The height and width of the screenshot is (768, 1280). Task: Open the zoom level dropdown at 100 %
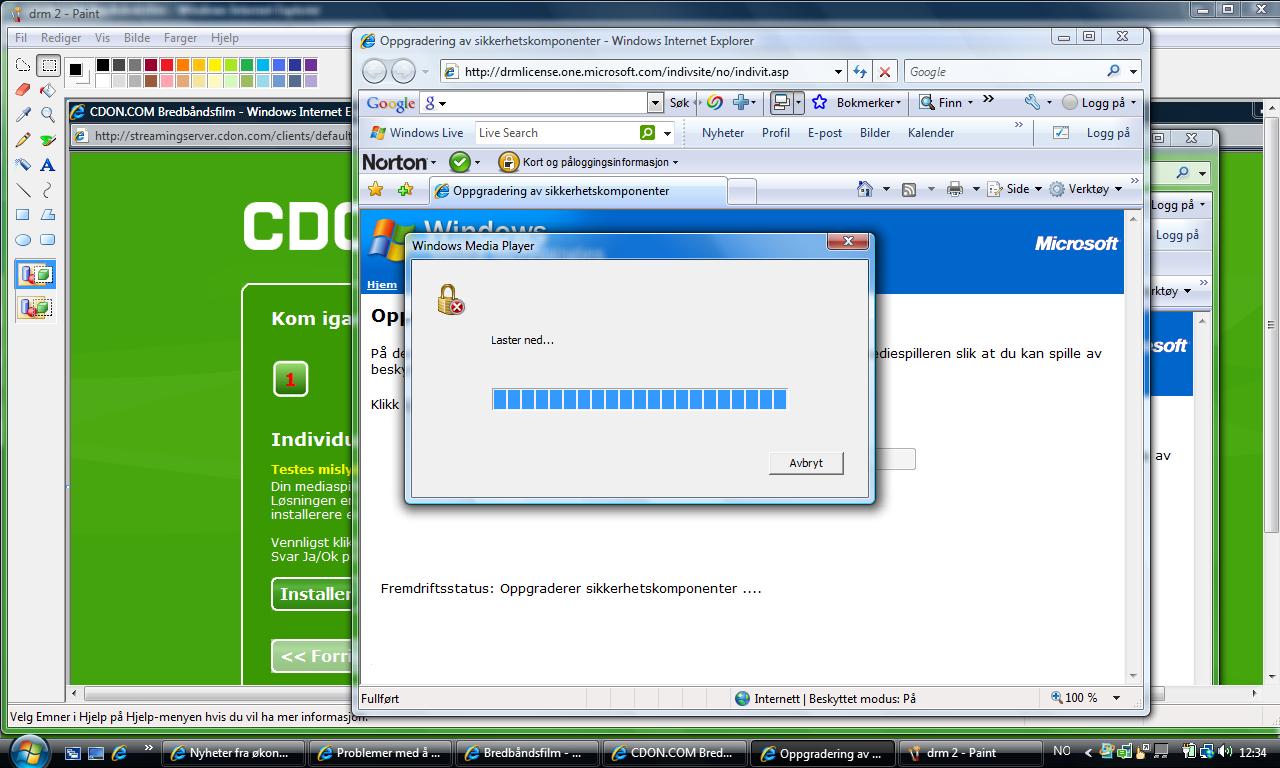[x=1116, y=698]
